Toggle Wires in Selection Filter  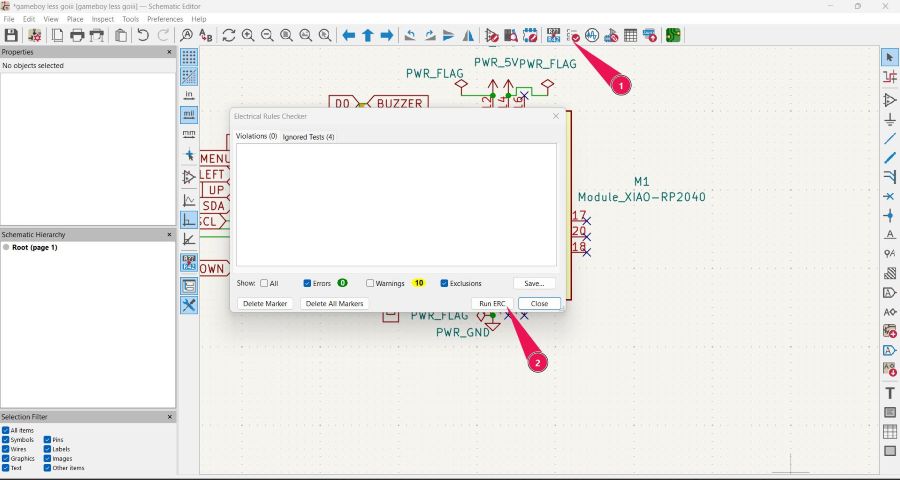(6, 449)
